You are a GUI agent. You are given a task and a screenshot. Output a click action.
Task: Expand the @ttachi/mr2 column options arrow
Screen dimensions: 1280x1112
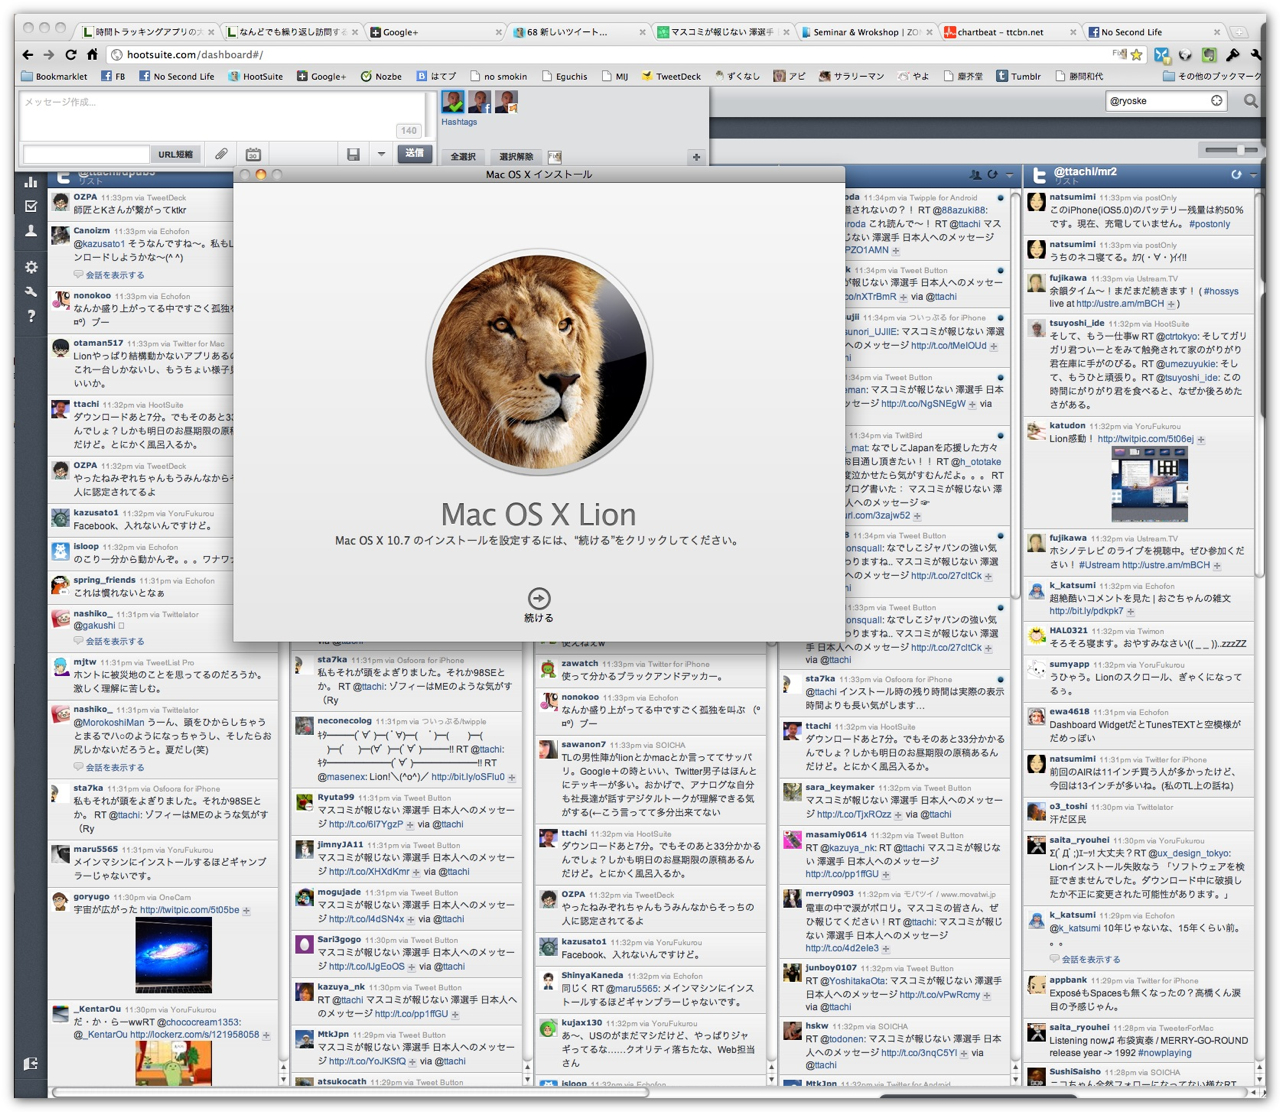[x=1254, y=175]
